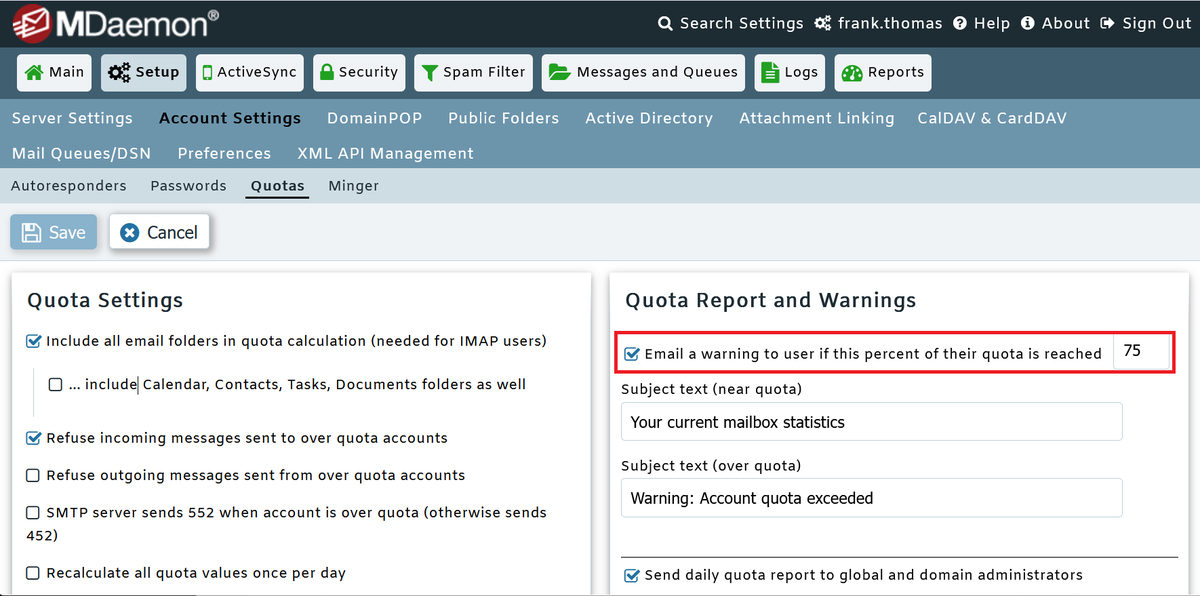This screenshot has width=1200, height=596.
Task: Click the Logs document icon
Action: pos(770,72)
